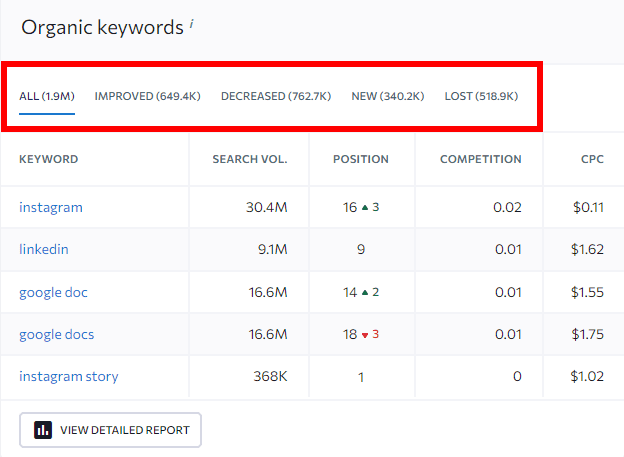Viewport: 624px width, 457px height.
Task: Open the instagram keyword link
Action: click(x=51, y=207)
